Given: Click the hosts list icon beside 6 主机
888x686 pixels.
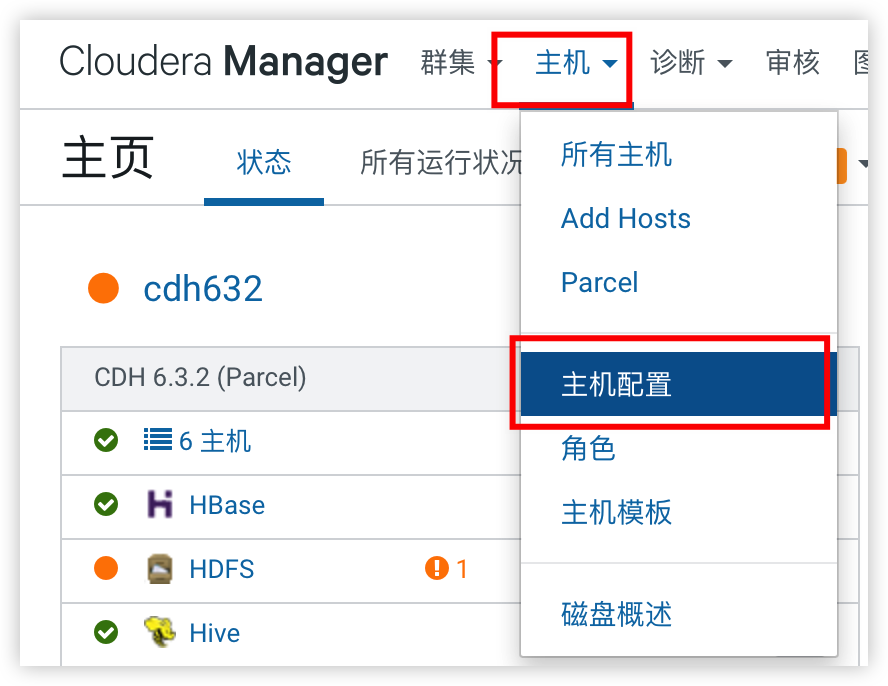Looking at the screenshot, I should 158,440.
